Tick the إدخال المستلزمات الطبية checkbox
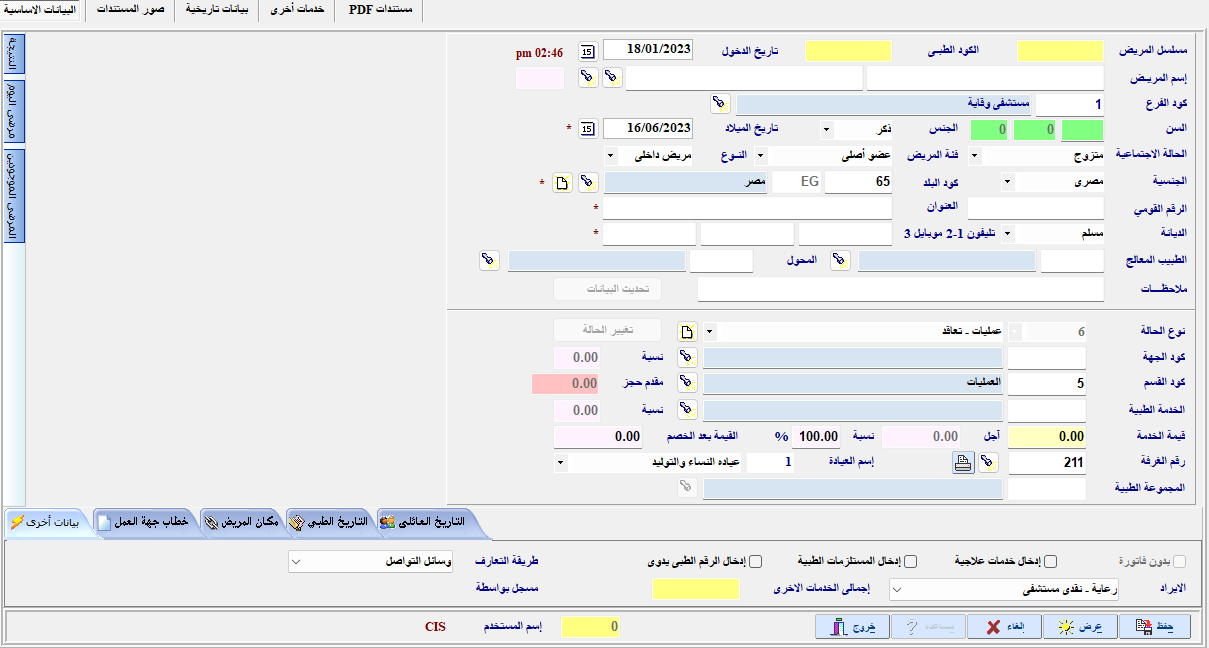The image size is (1209, 648). point(910,561)
